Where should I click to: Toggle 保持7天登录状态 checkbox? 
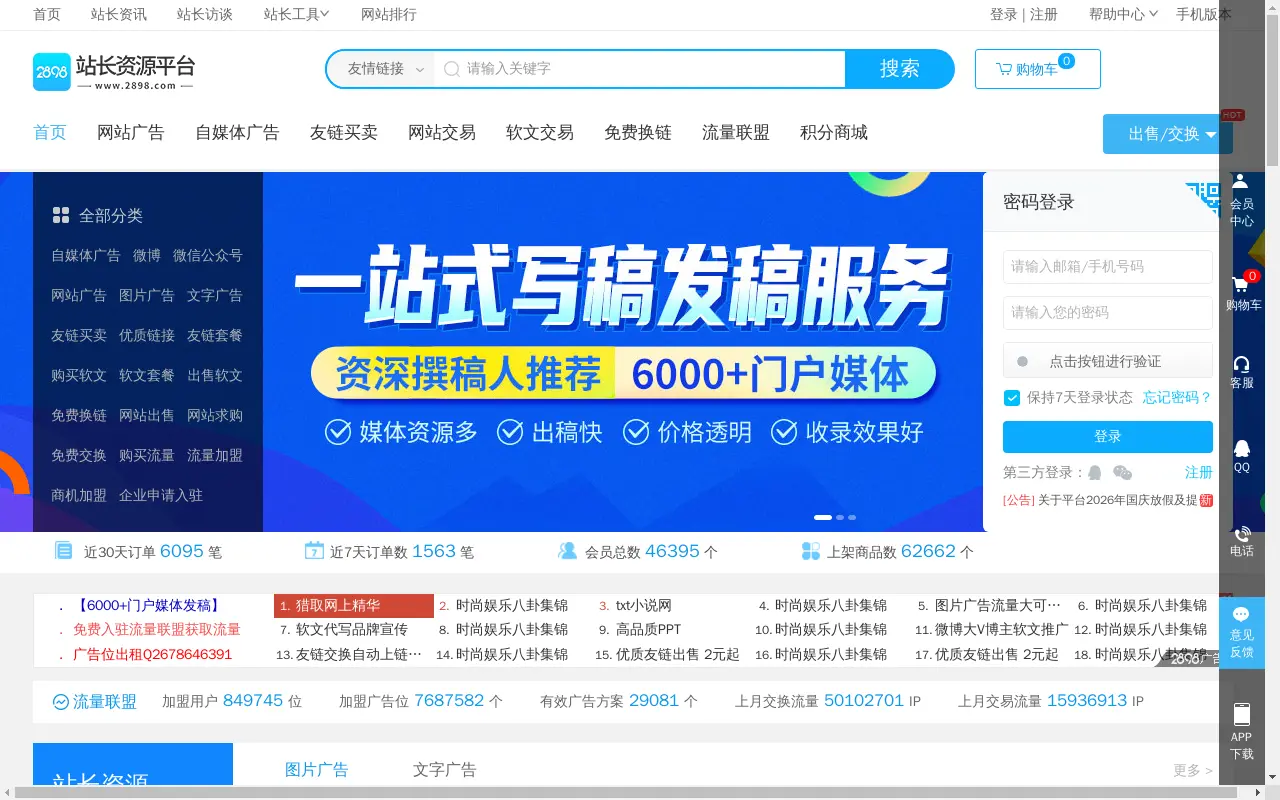pos(1012,398)
